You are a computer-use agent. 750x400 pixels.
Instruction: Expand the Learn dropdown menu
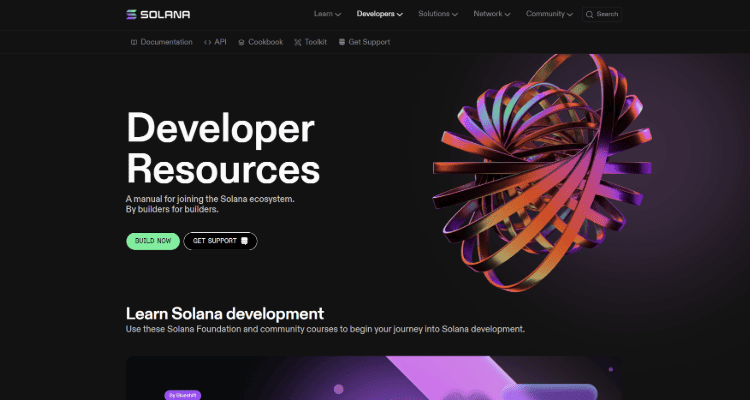pos(327,14)
